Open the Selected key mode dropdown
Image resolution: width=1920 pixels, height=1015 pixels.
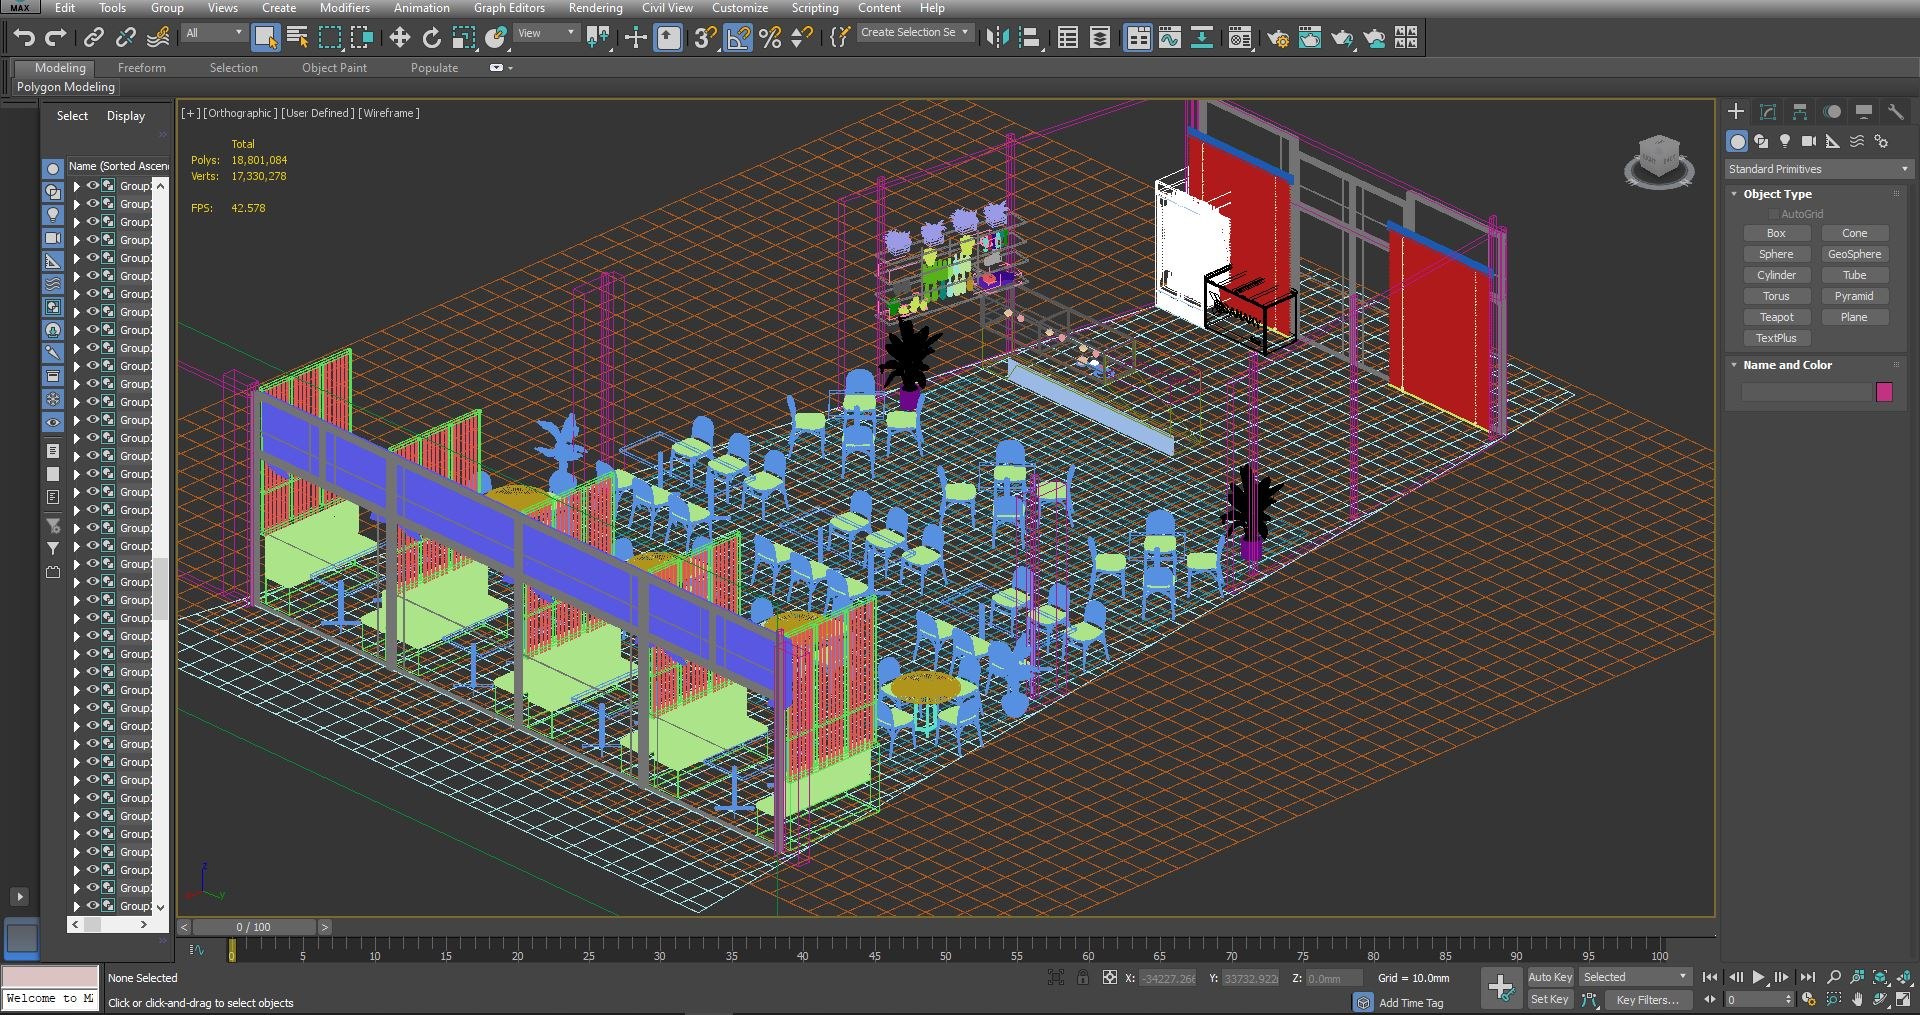1635,977
